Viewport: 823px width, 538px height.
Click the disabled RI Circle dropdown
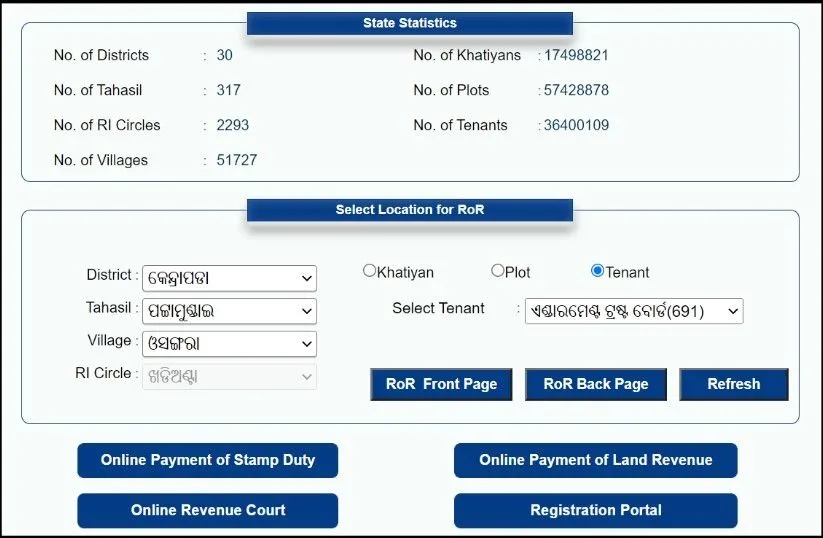(x=229, y=376)
